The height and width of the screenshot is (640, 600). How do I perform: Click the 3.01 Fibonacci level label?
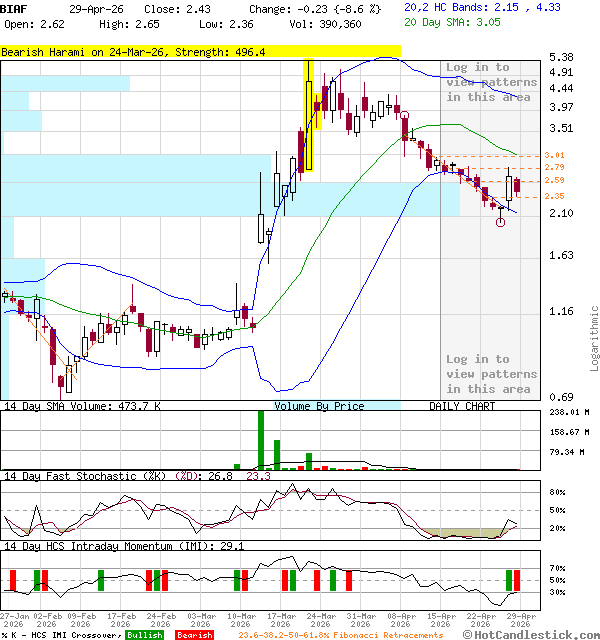(556, 155)
